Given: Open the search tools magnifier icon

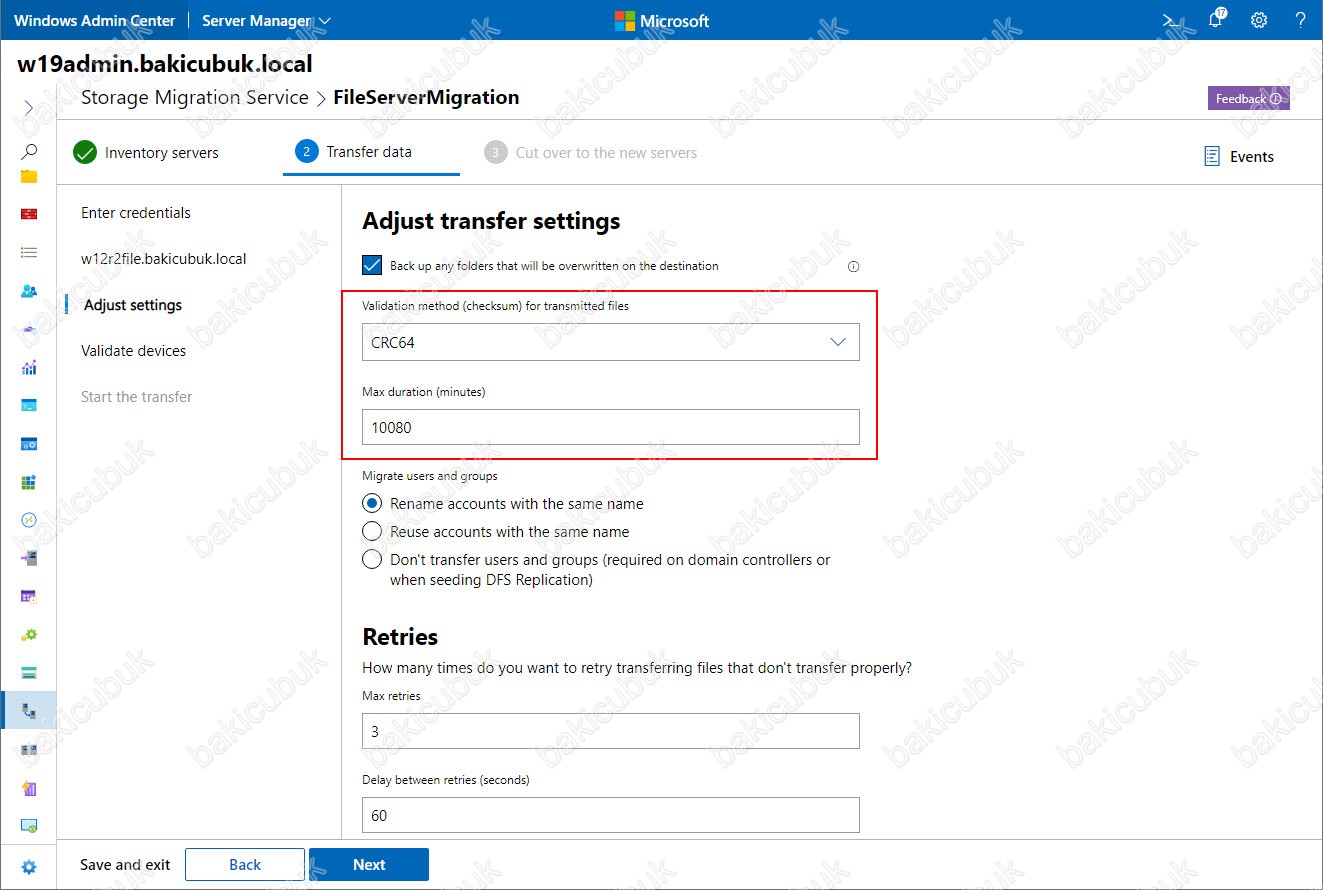Looking at the screenshot, I should point(29,151).
